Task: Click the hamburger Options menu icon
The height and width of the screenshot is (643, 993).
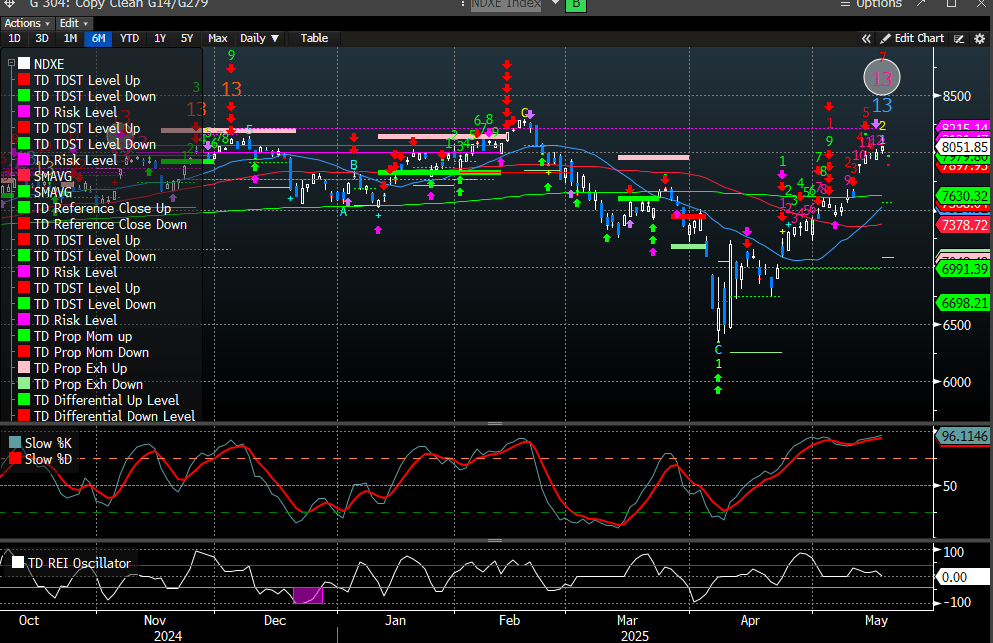Action: 843,5
